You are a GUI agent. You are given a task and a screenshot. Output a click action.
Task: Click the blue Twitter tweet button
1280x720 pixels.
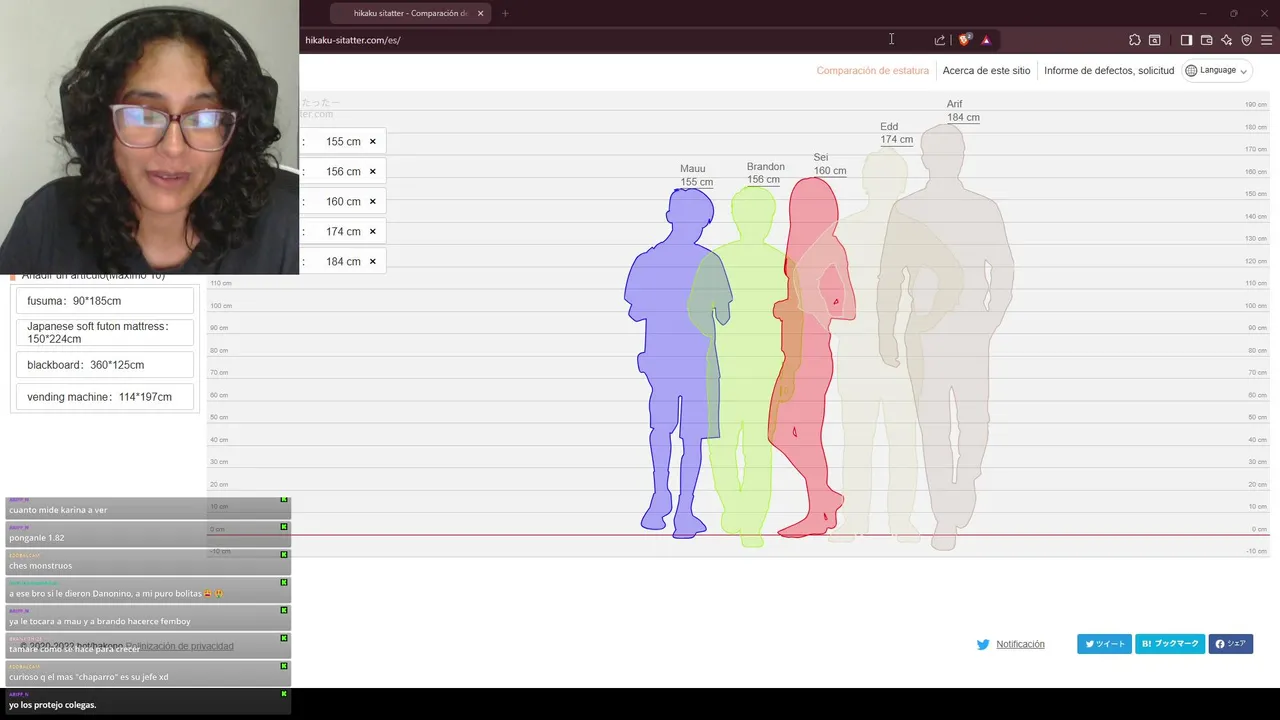pyautogui.click(x=1104, y=644)
